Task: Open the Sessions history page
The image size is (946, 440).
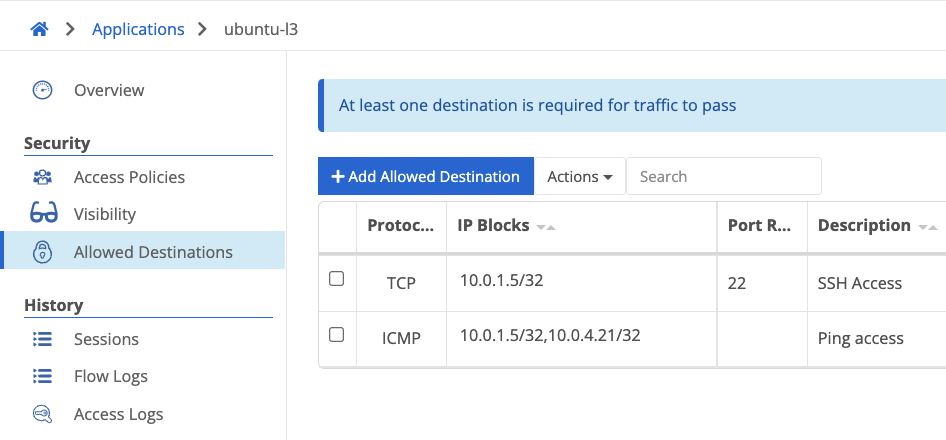Action: 106,339
